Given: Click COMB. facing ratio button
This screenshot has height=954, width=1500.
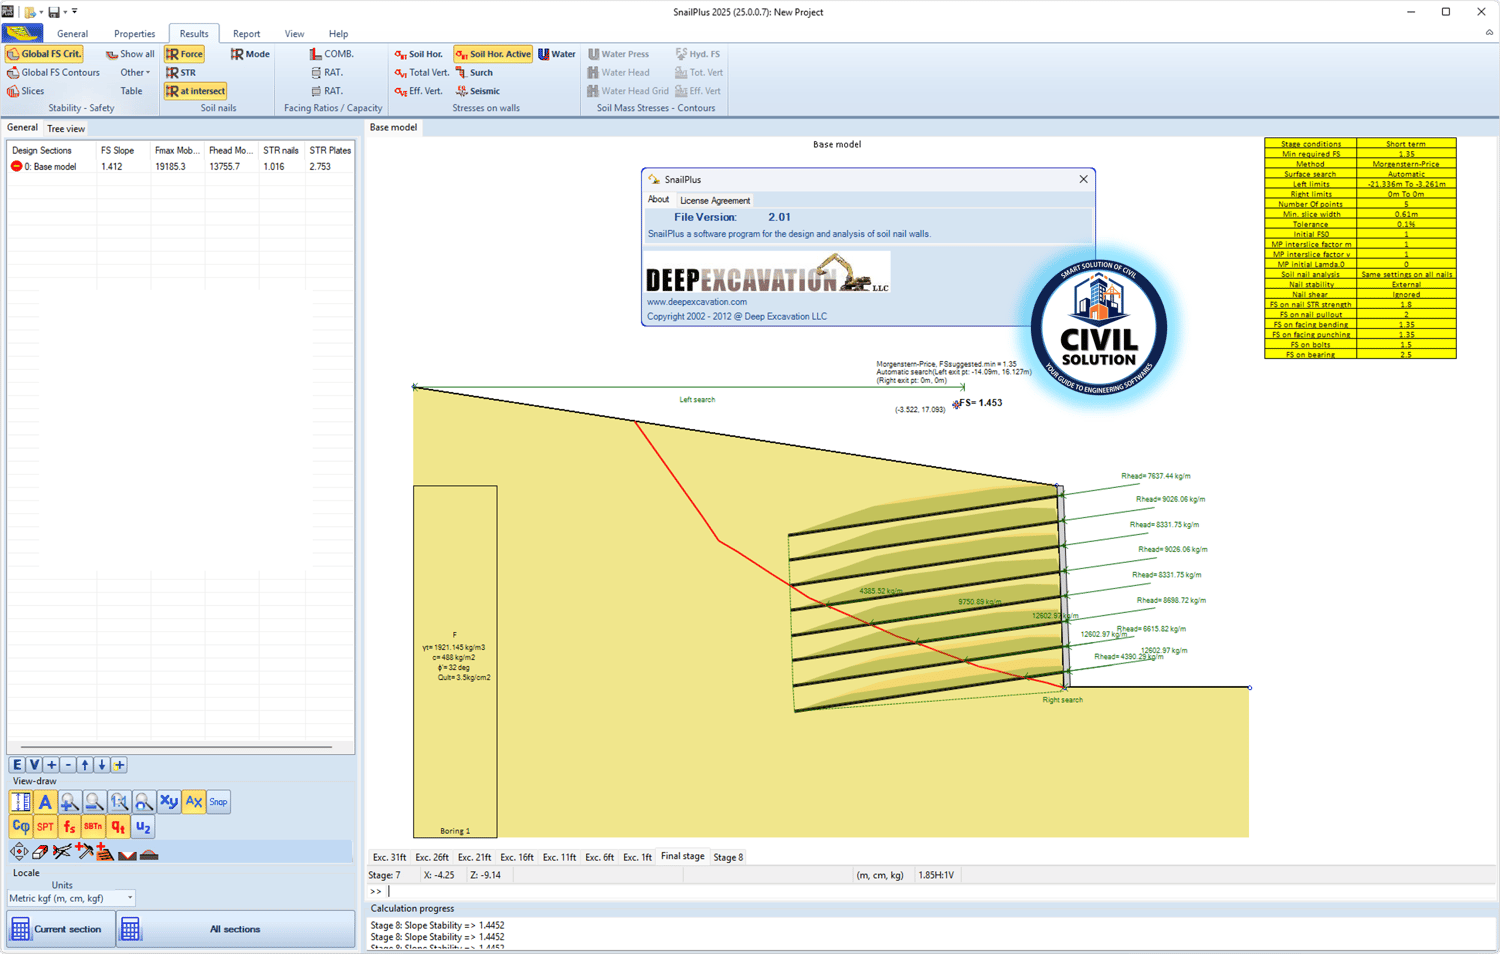Looking at the screenshot, I should click(331, 54).
